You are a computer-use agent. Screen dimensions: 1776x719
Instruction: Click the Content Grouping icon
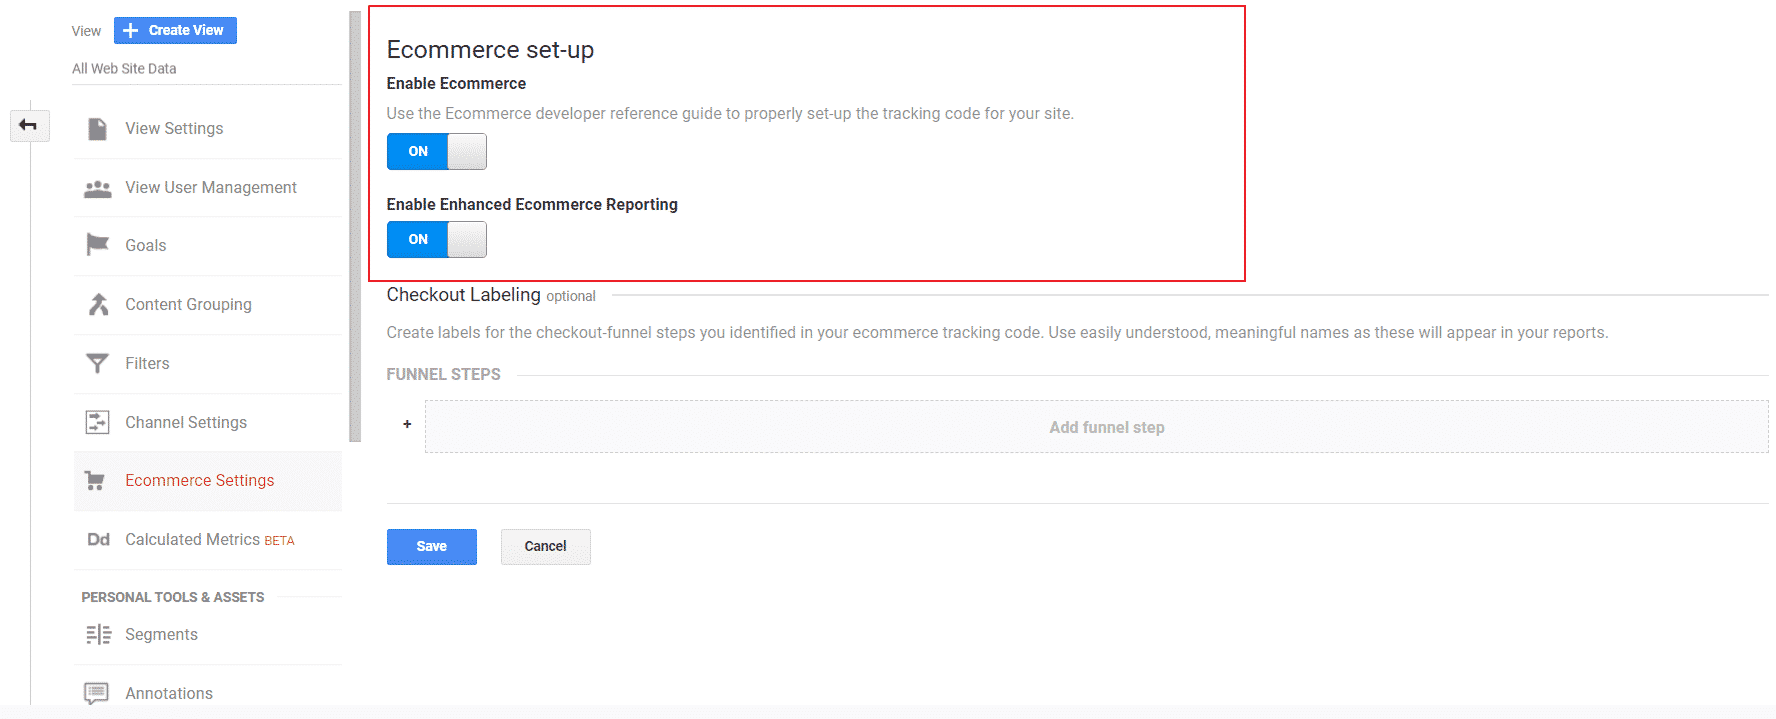pyautogui.click(x=97, y=304)
